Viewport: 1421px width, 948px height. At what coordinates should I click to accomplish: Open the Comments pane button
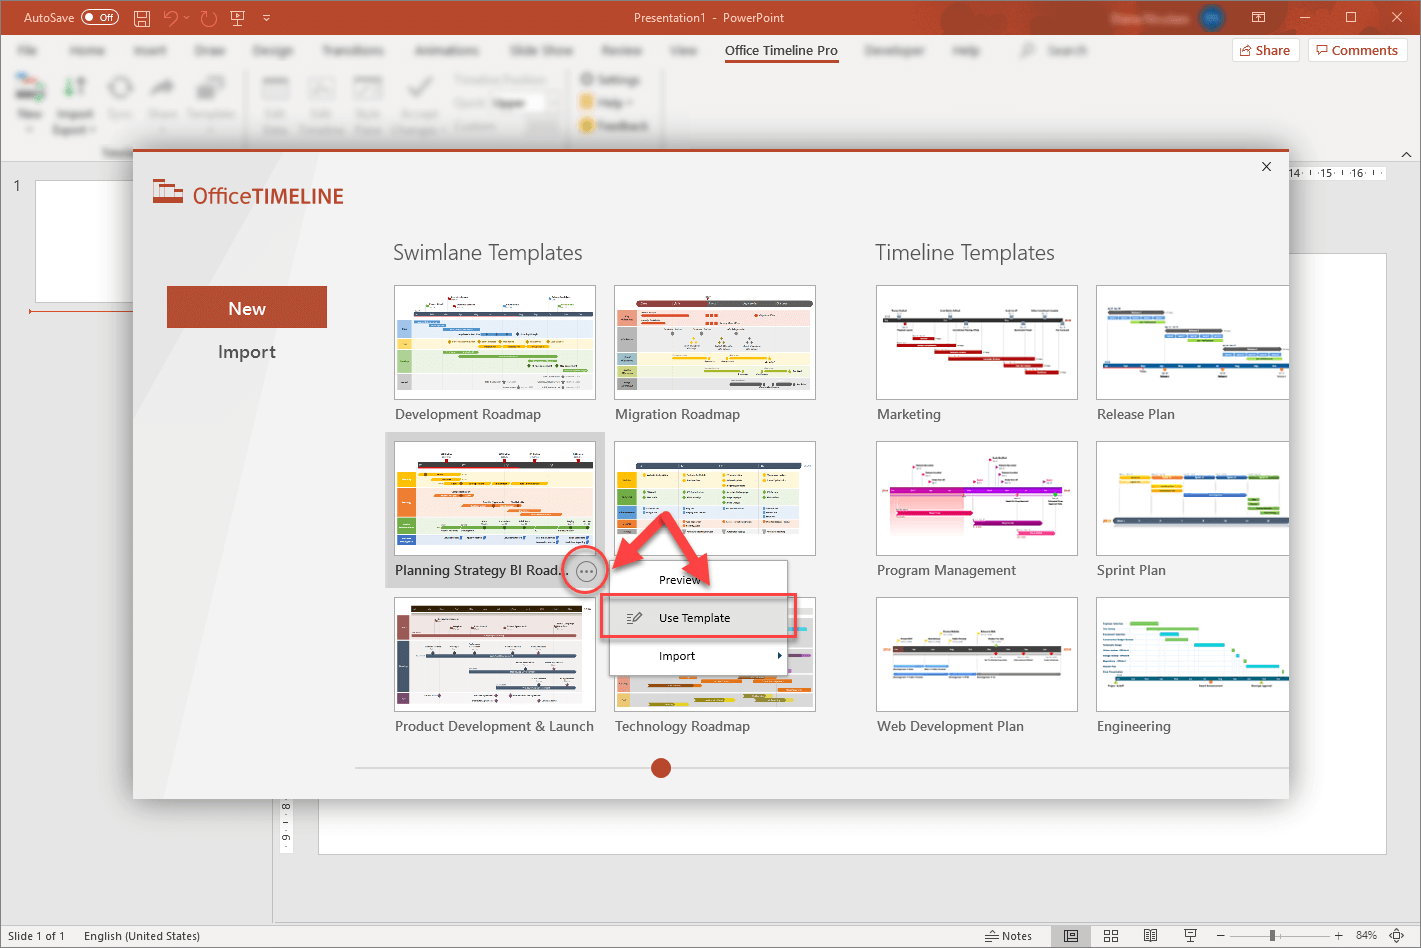[1357, 50]
